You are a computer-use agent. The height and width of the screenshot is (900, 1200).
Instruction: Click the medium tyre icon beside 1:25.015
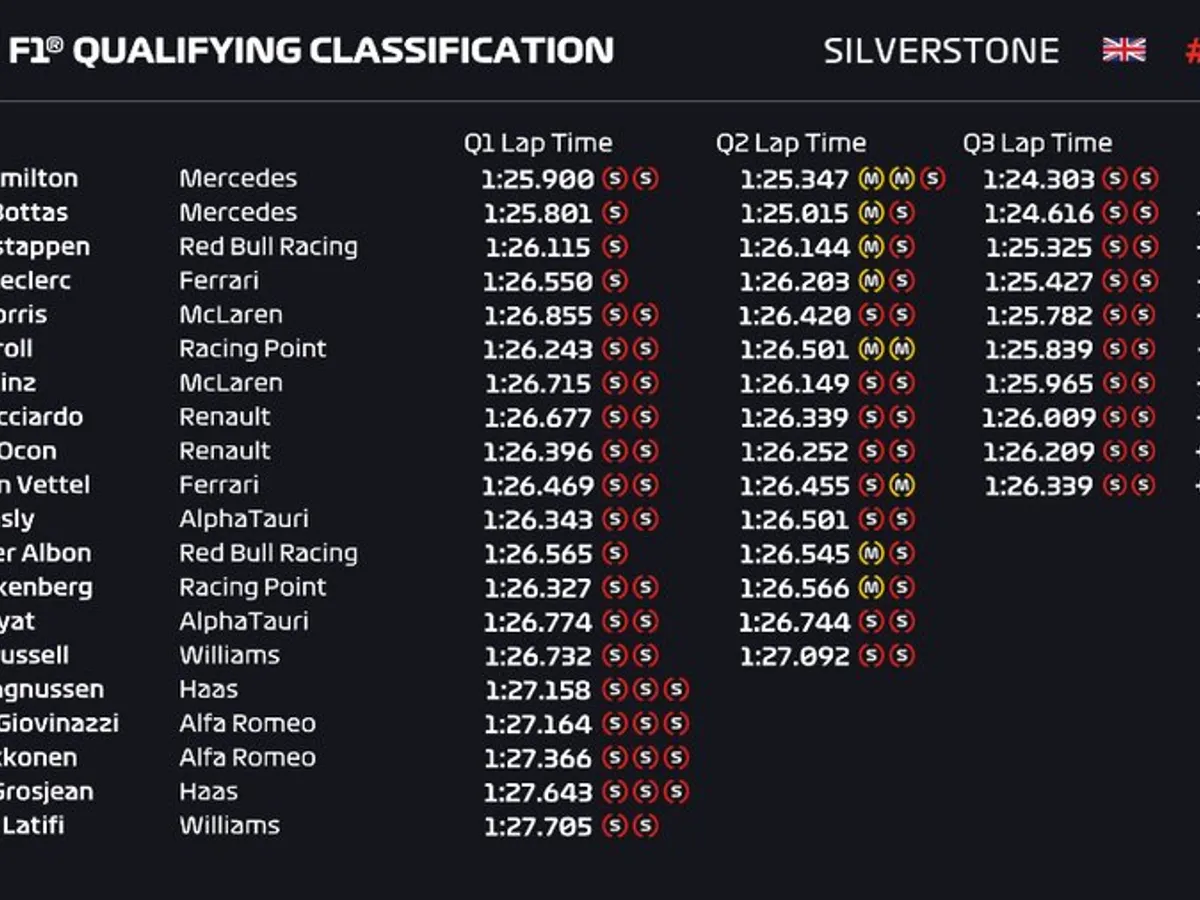pos(871,213)
